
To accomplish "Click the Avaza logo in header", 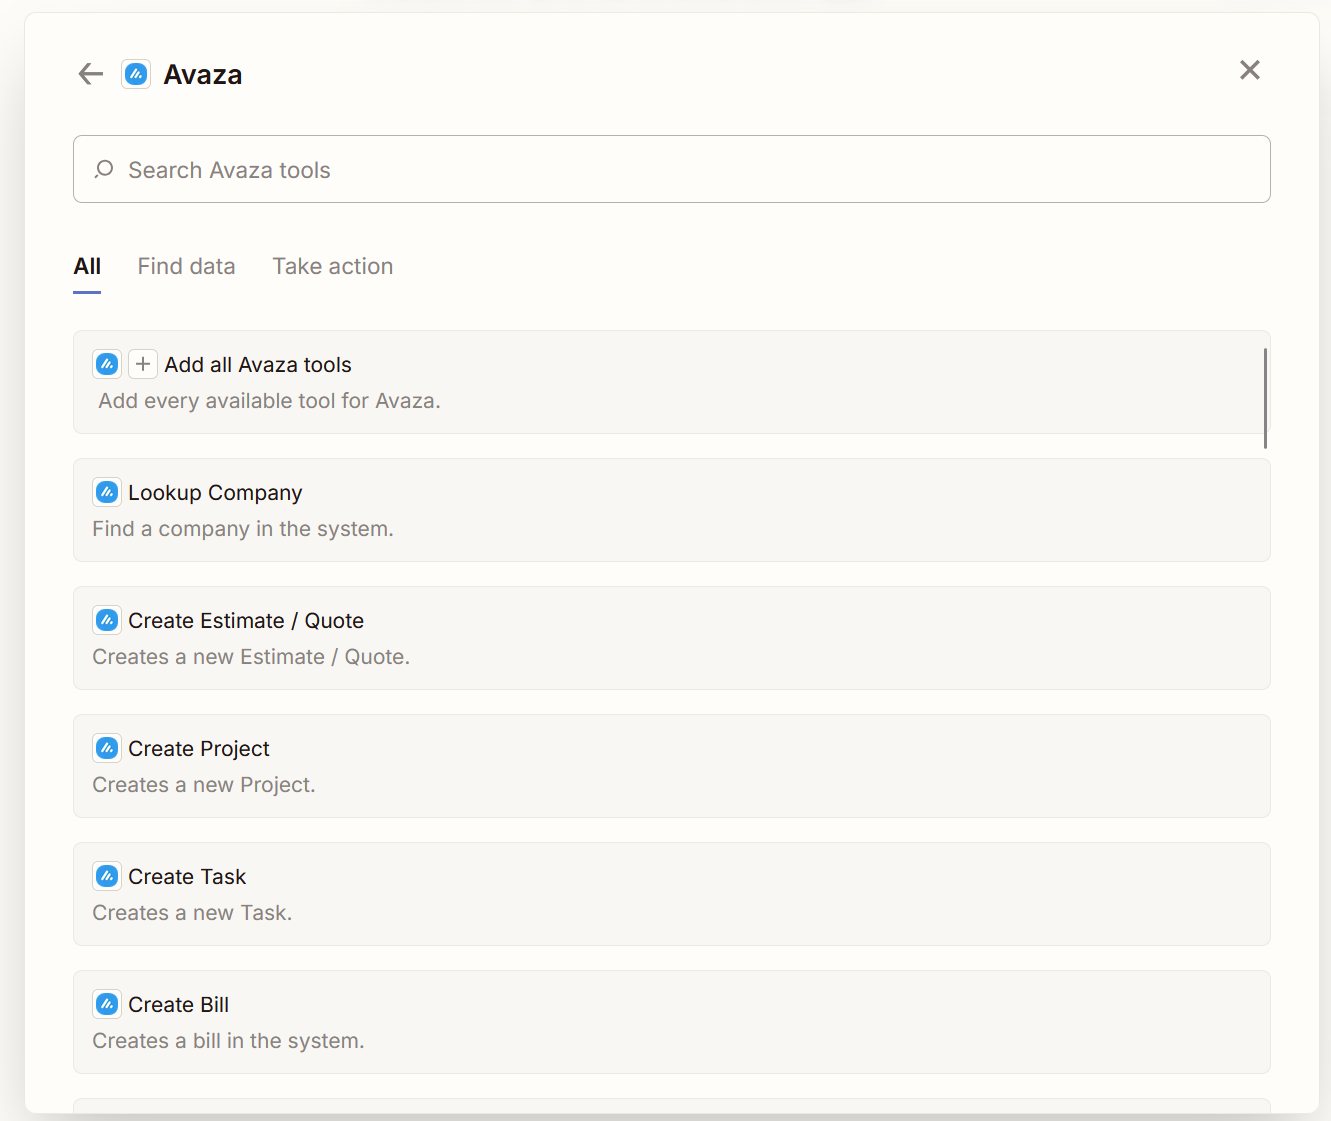I will 136,74.
